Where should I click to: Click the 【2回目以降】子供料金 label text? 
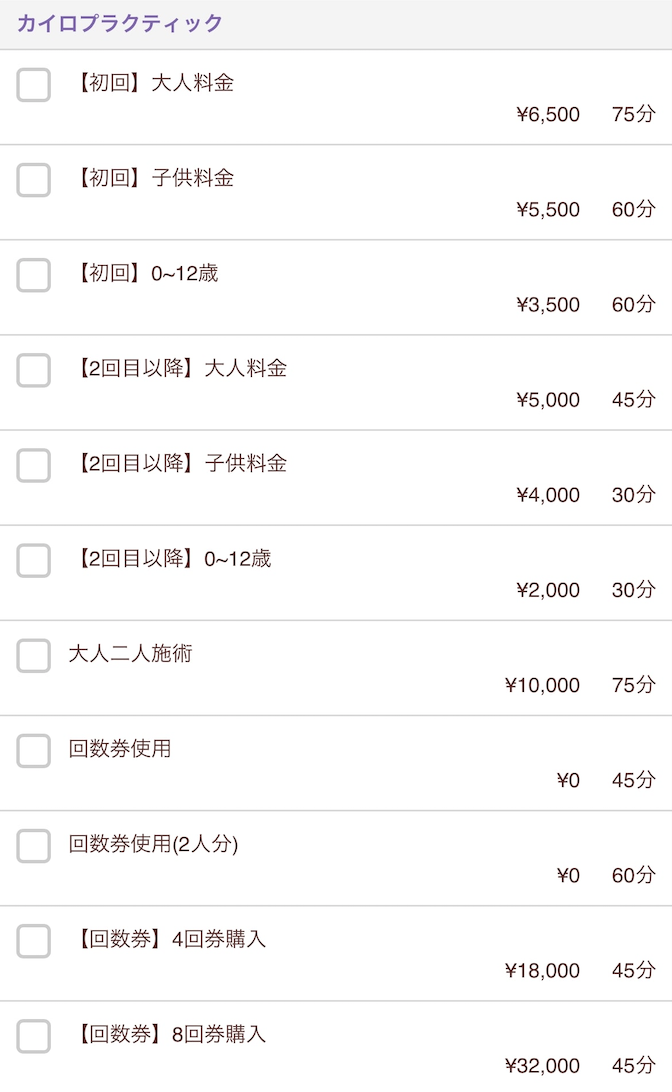178,463
